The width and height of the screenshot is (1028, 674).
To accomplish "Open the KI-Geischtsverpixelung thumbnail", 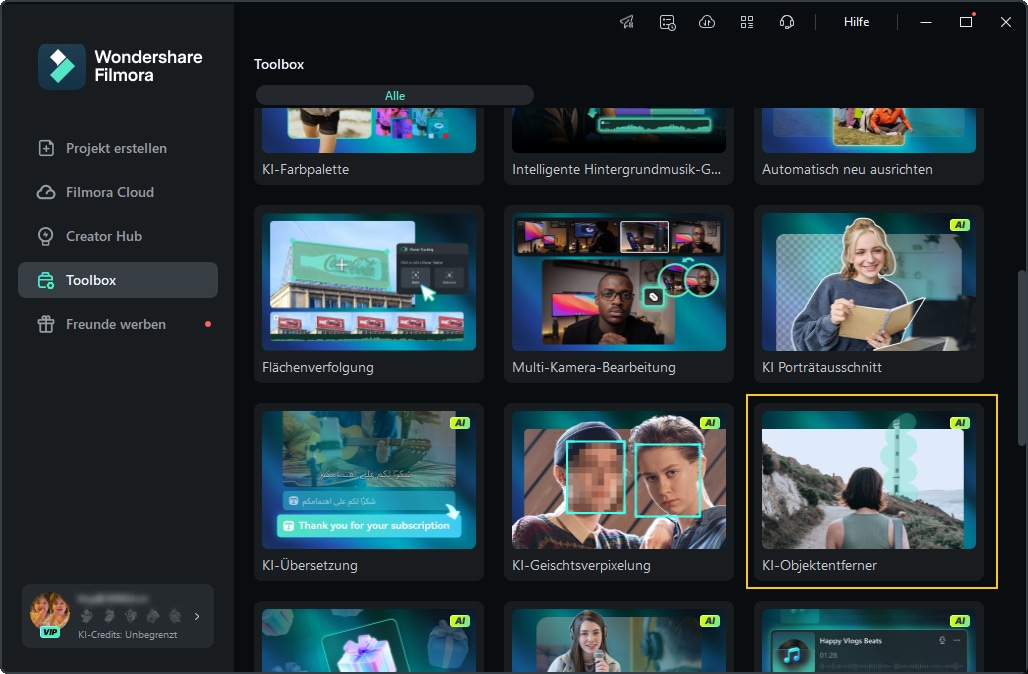I will point(619,480).
